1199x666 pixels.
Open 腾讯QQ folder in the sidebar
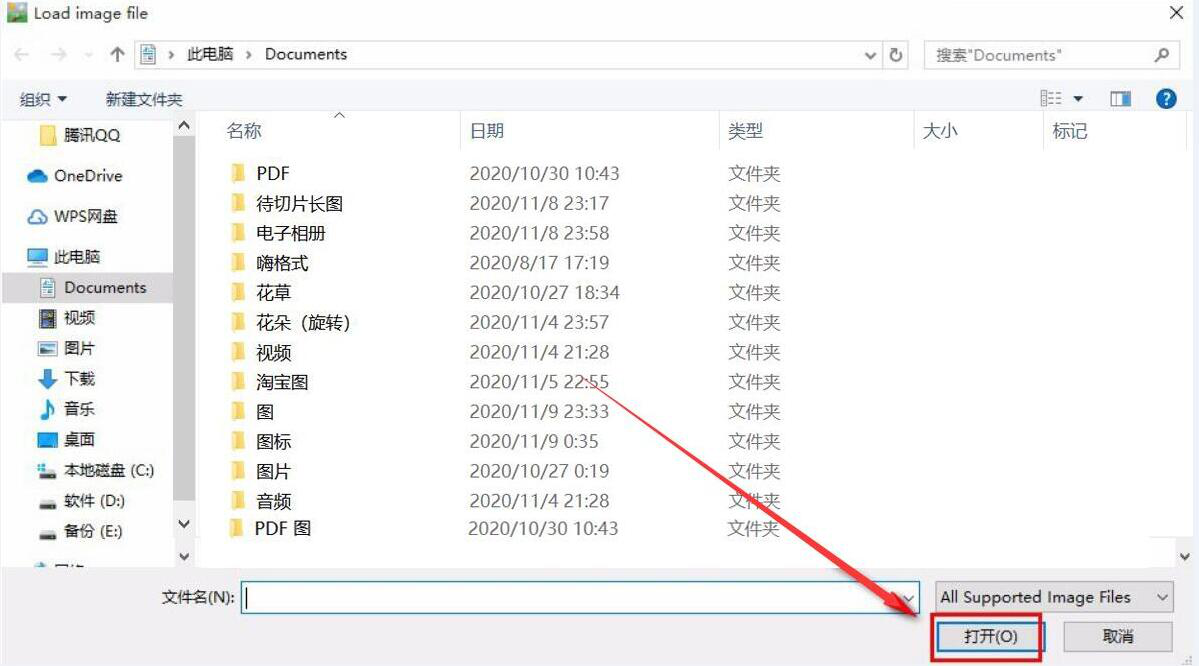[80, 135]
